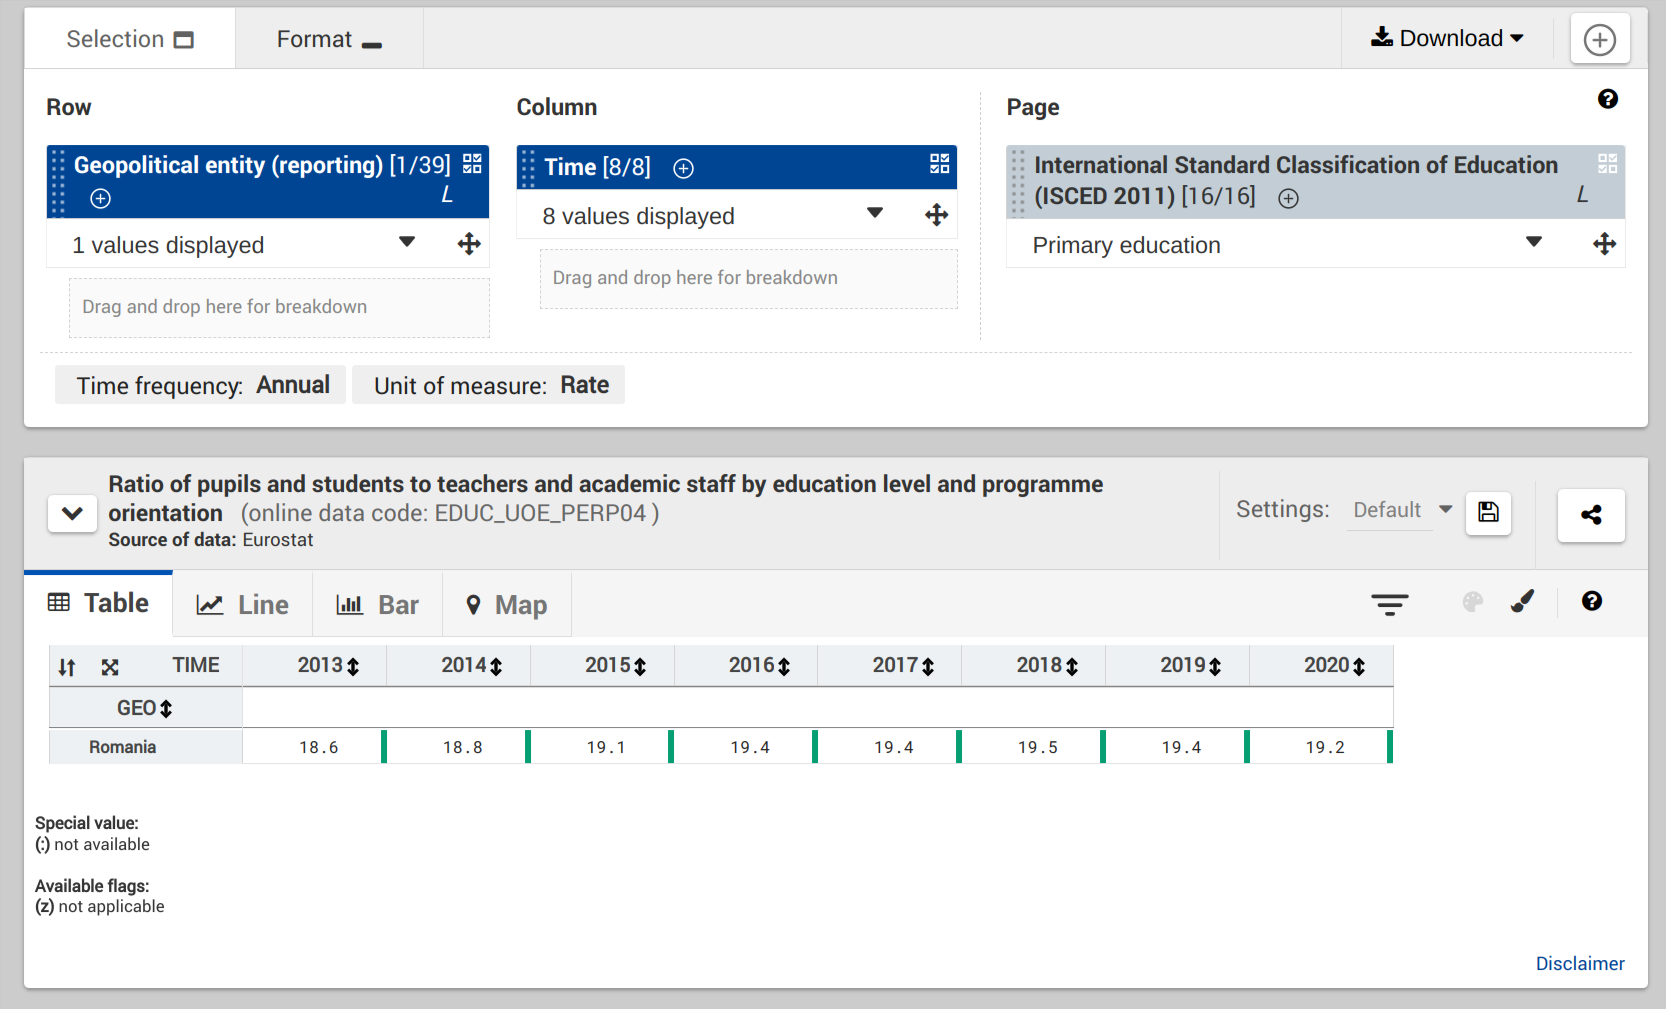Toggle sort on the 2013 column
The height and width of the screenshot is (1009, 1666).
pos(353,667)
